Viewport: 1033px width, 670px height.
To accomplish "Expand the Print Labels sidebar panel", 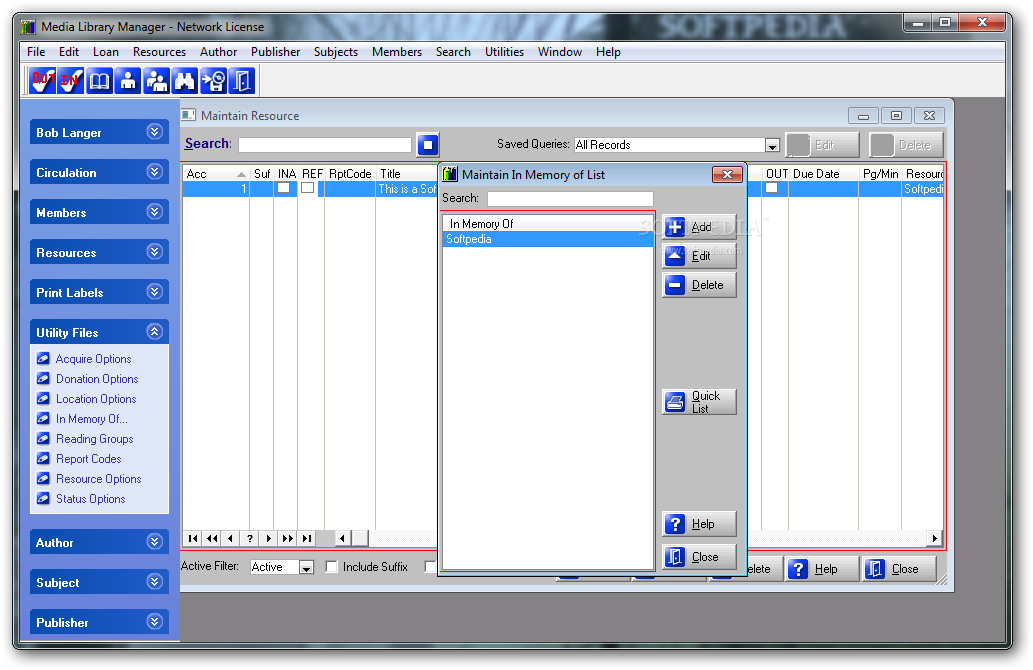I will [155, 292].
